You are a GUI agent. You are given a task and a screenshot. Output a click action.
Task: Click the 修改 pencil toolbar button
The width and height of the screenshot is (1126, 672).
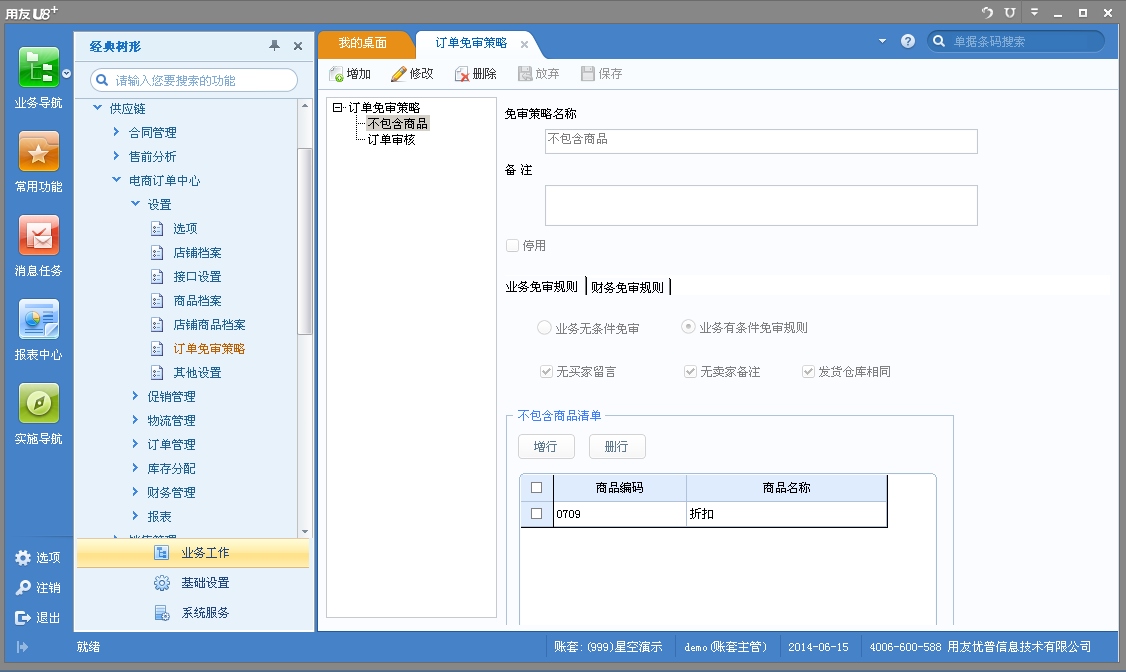click(x=412, y=74)
